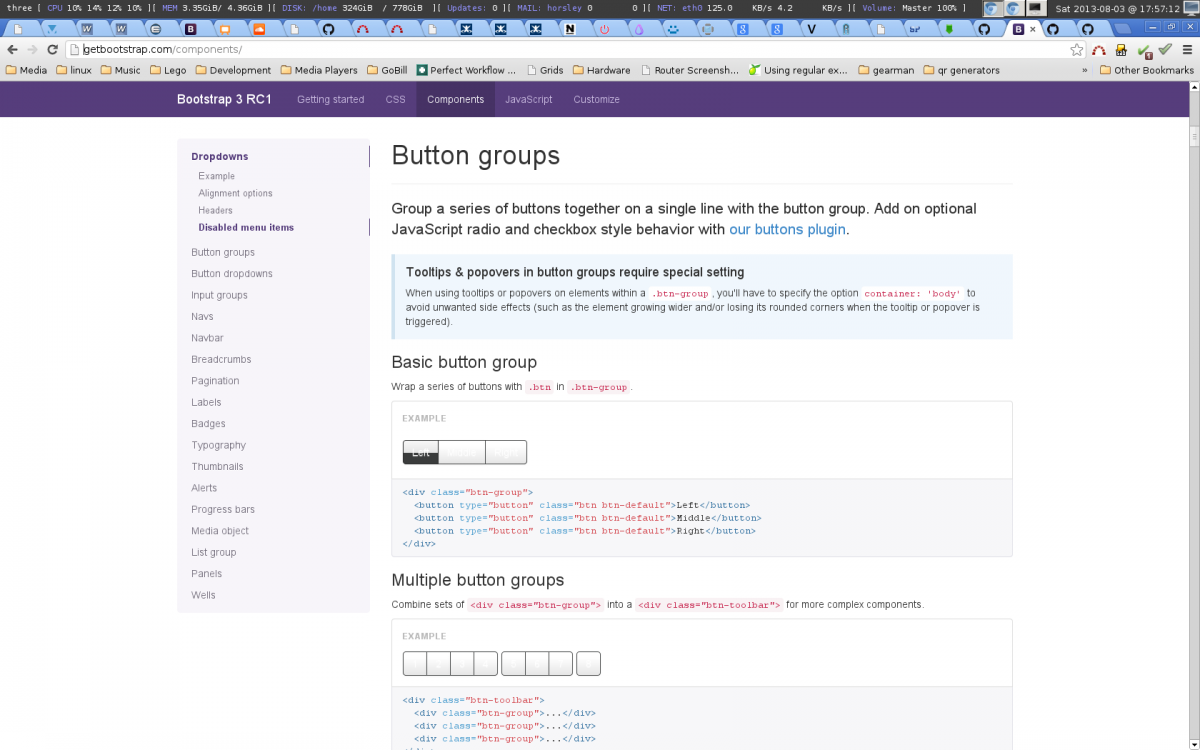Viewport: 1200px width, 750px height.
Task: Open the 'Using regular ex...' bookmark
Action: tap(797, 70)
